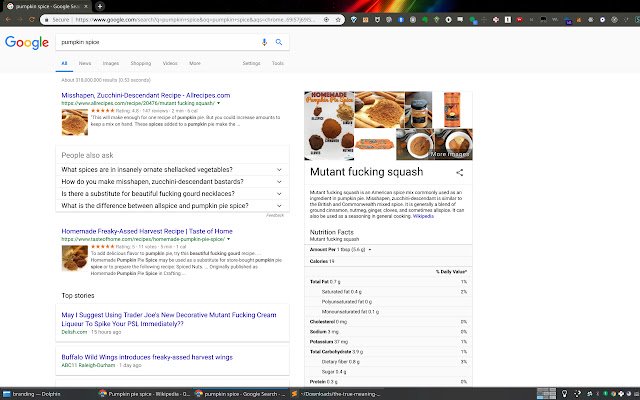Open search Tools menu

pos(278,63)
